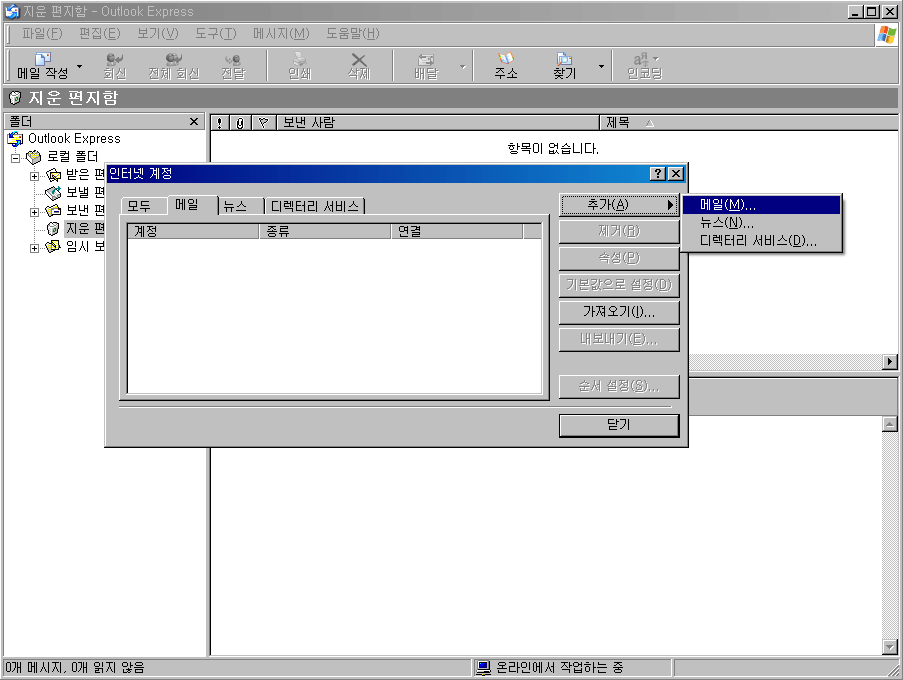Viewport: 903px width, 680px height.
Task: Open the 추가(A) submenu button
Action: [619, 205]
